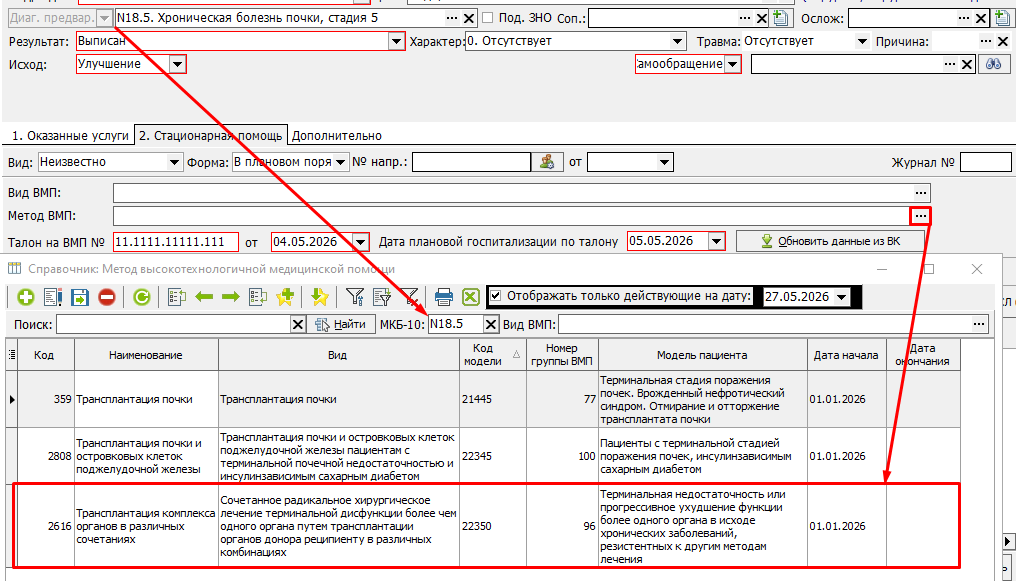Sort by Код модели column header

[492, 355]
